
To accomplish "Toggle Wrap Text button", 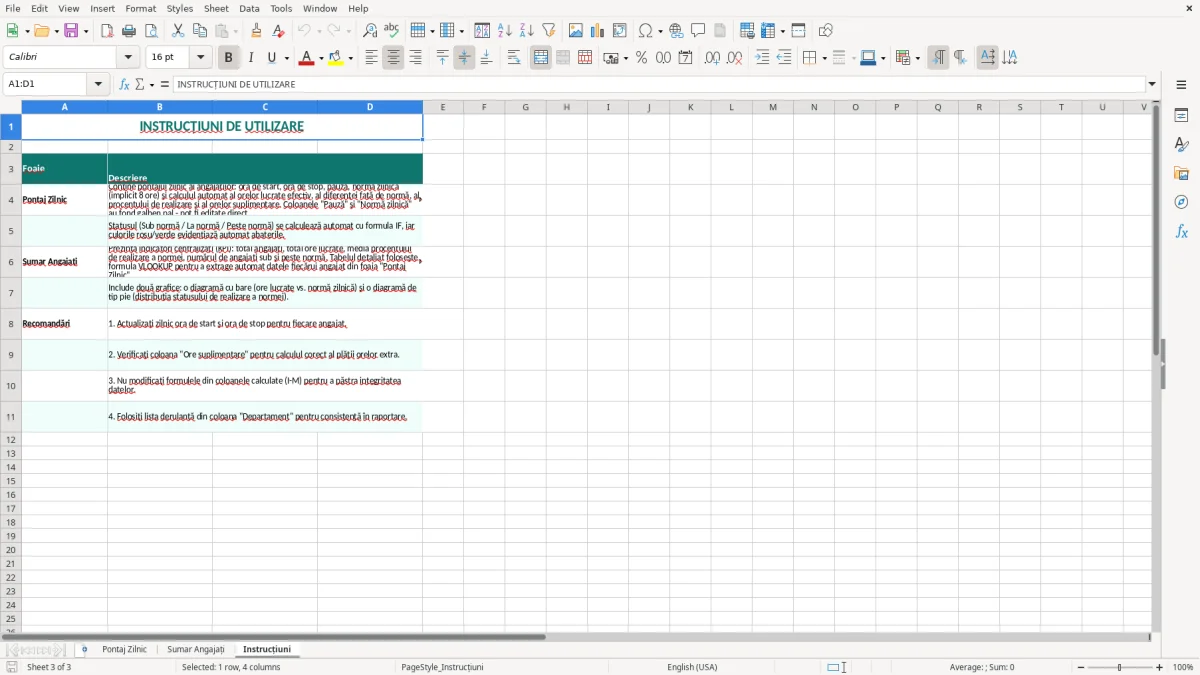I will click(x=514, y=58).
